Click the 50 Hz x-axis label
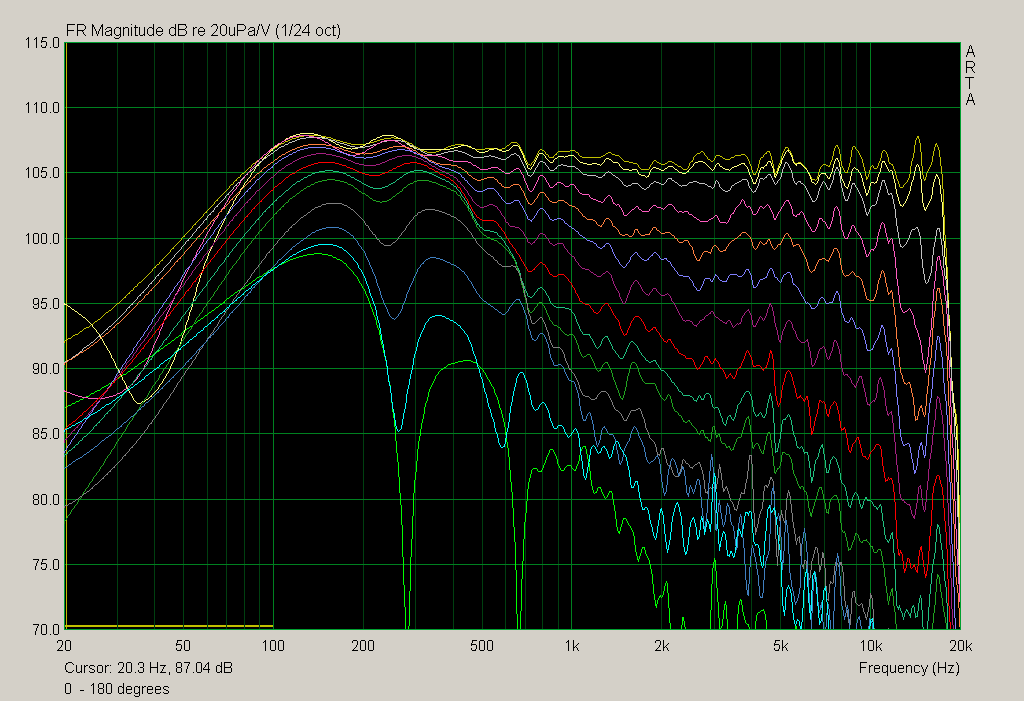This screenshot has width=1024, height=701. (x=183, y=646)
